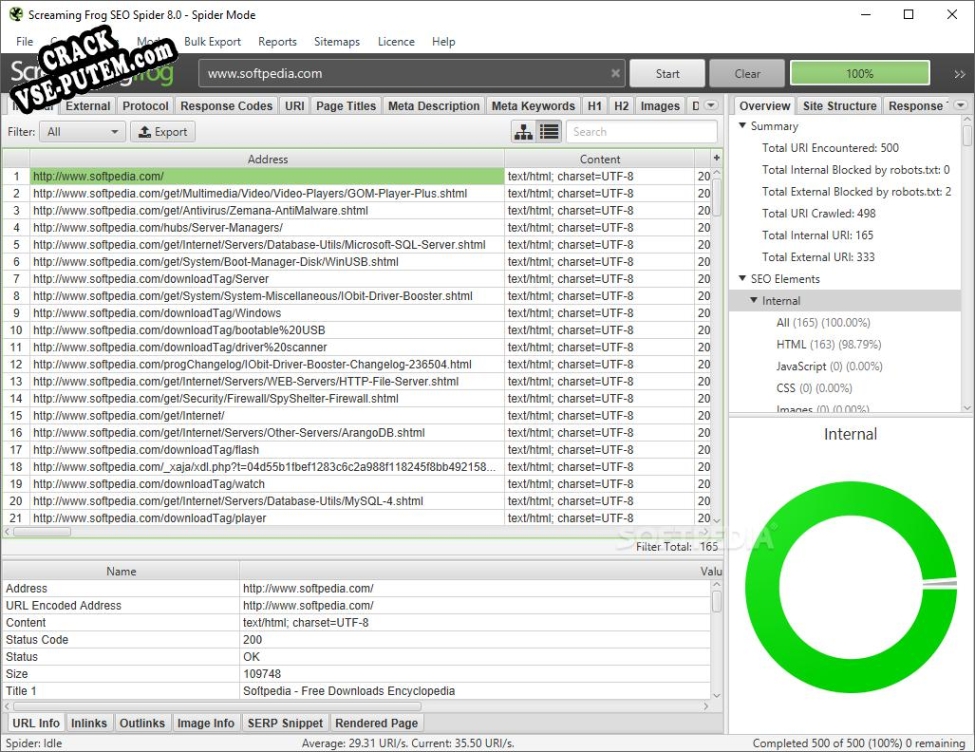Select HTML (163) (98.79%) tree item
This screenshot has height=752, width=975.
[828, 344]
